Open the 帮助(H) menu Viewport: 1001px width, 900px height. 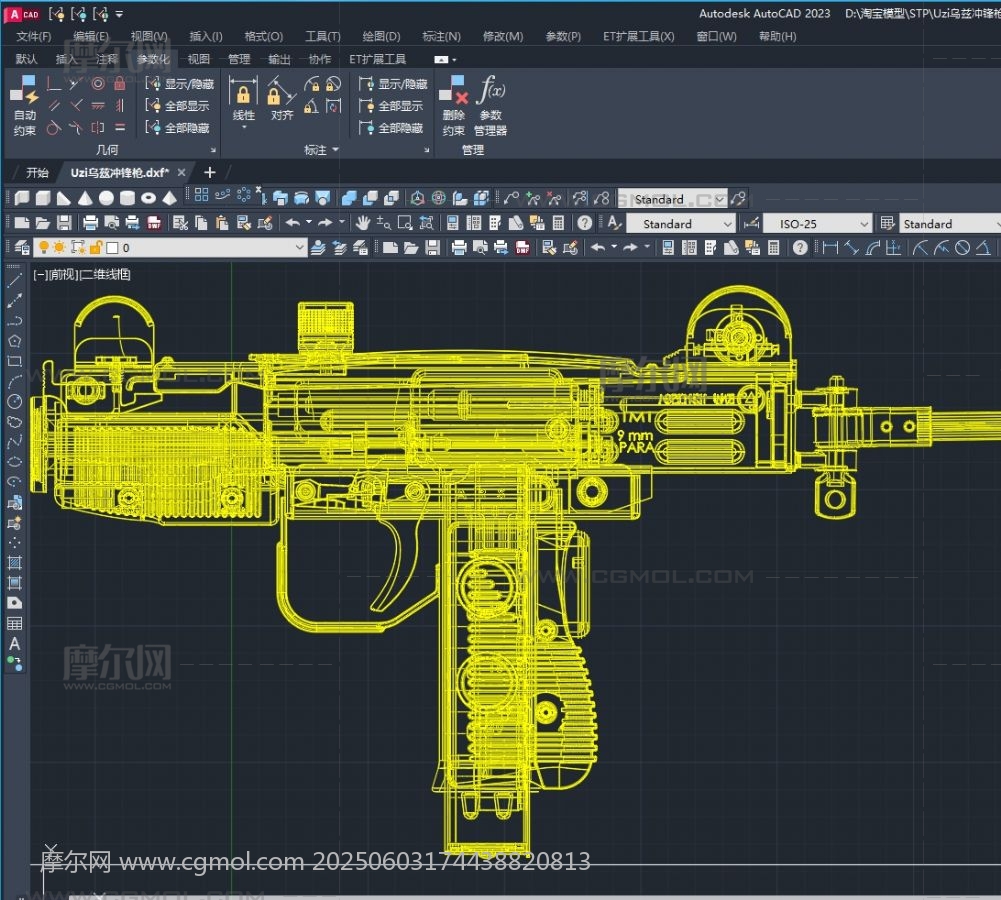(778, 36)
